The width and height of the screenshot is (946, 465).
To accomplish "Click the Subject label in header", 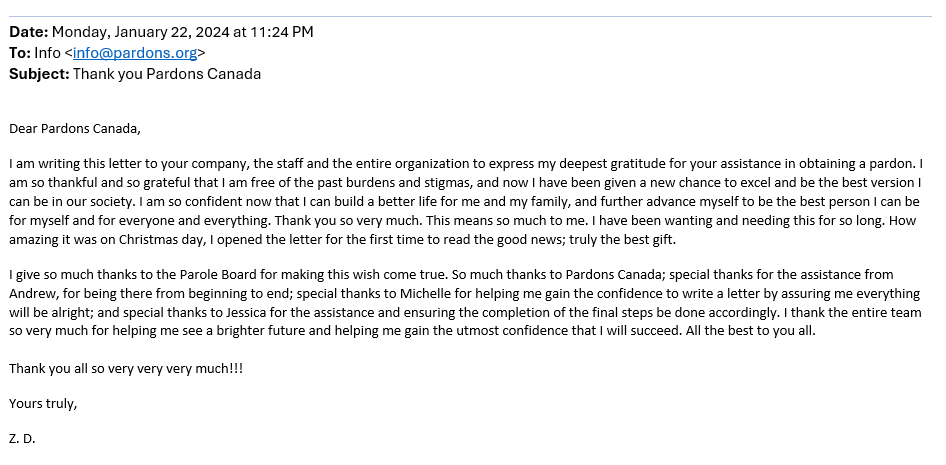I will tap(39, 74).
